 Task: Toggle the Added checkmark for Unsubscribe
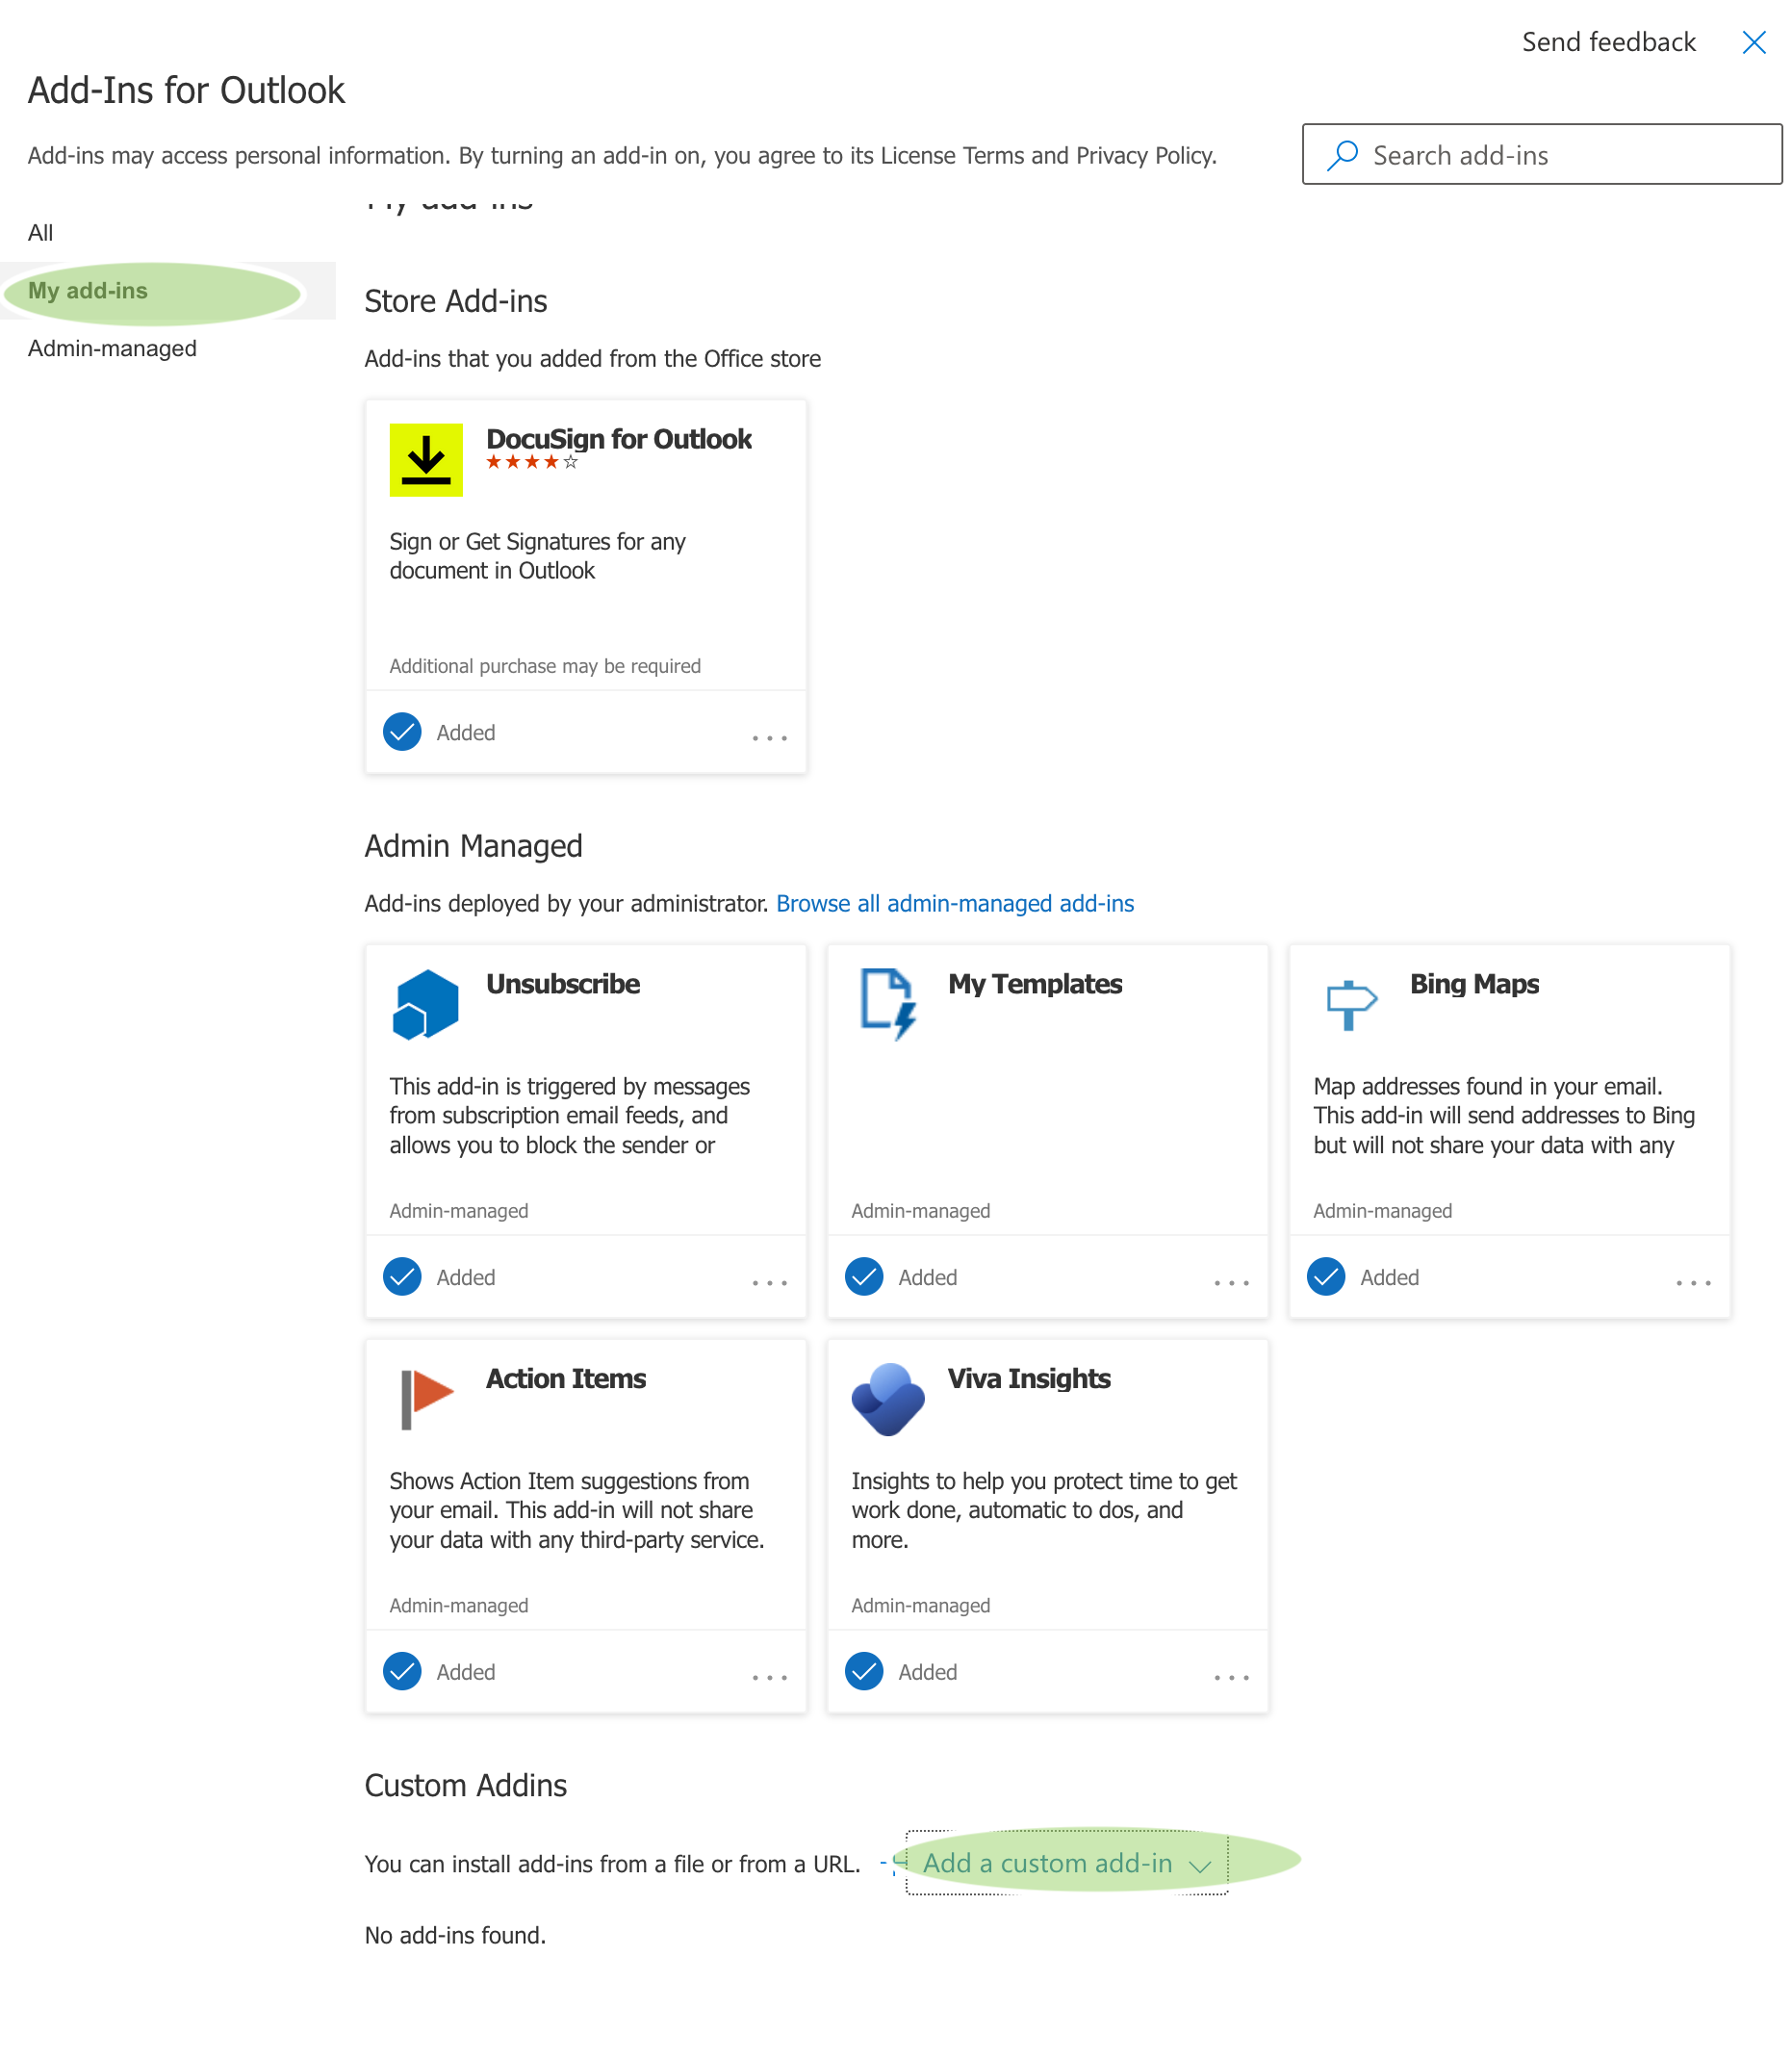[402, 1277]
